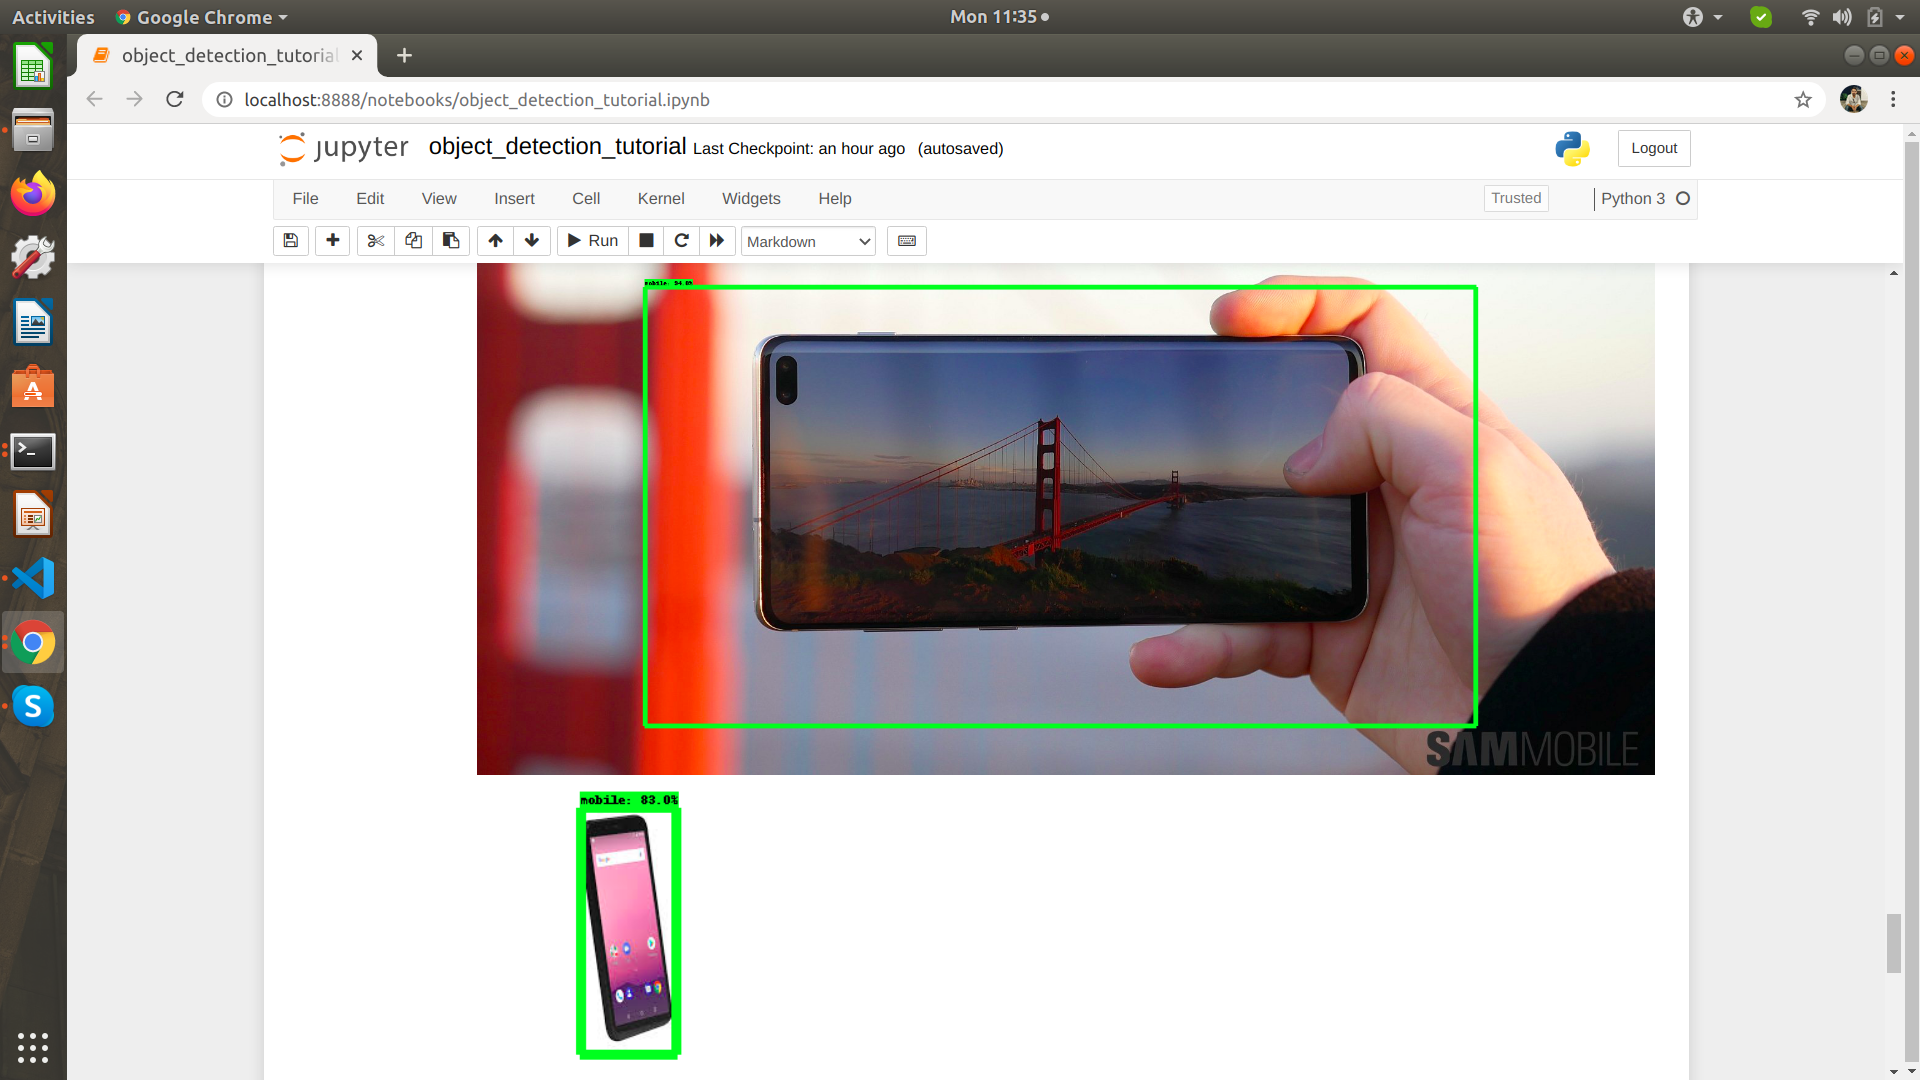Image resolution: width=1920 pixels, height=1080 pixels.
Task: Bookmark this page with star icon
Action: click(x=1802, y=100)
